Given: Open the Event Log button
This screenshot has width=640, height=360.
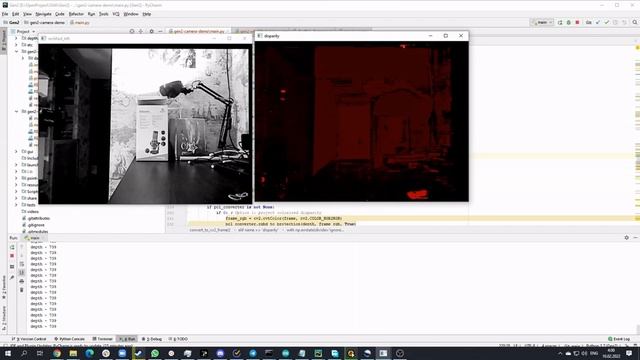Looking at the screenshot, I should tap(619, 339).
